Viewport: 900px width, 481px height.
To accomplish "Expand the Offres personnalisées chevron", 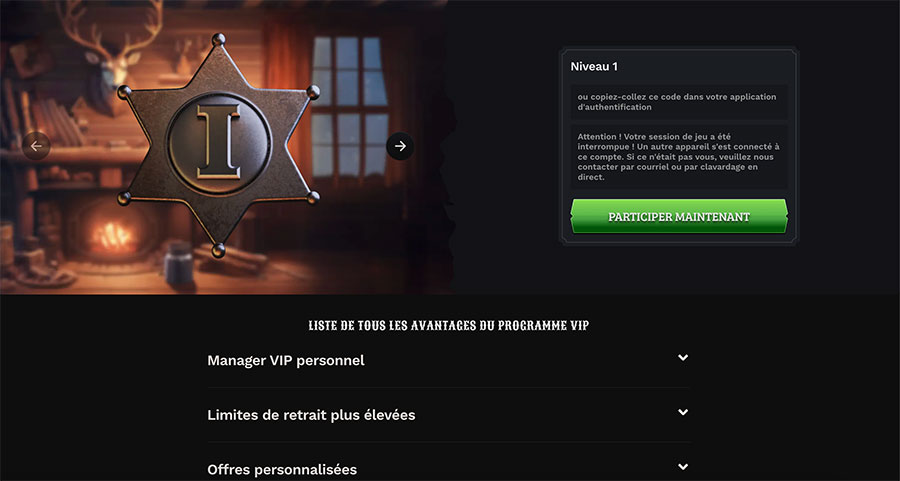I will [682, 467].
